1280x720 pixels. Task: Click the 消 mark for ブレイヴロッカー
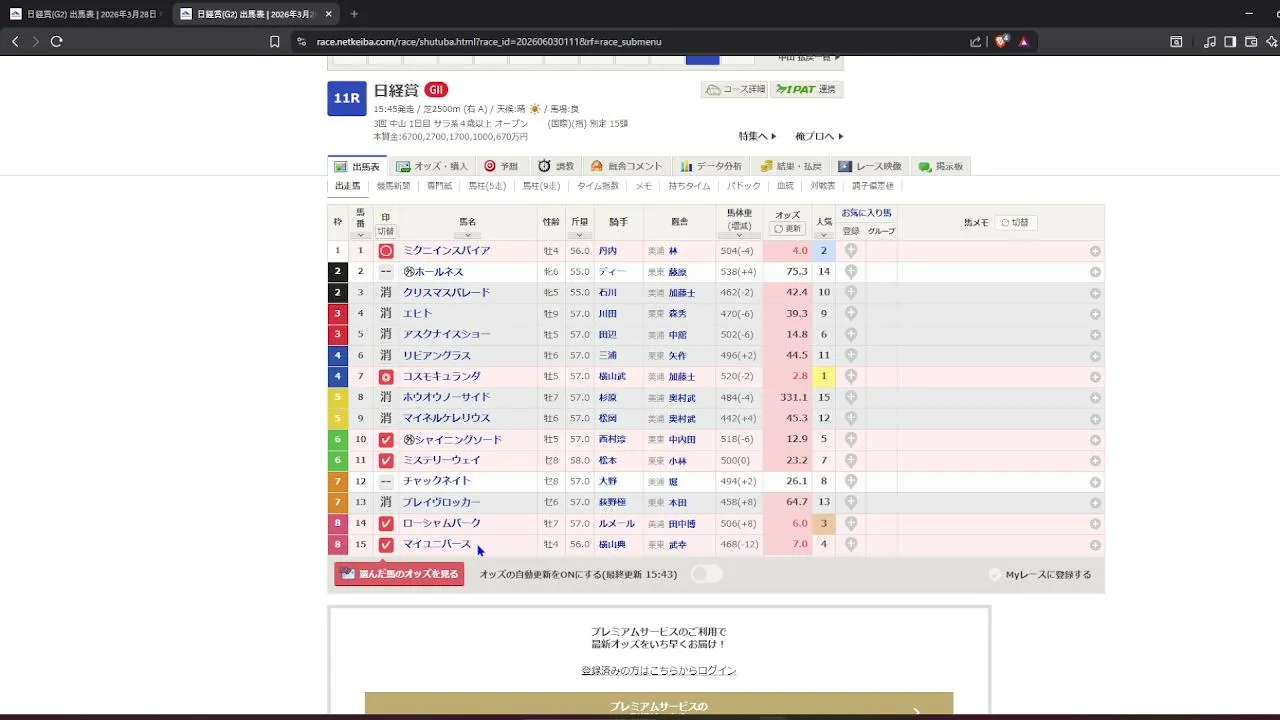(x=386, y=502)
